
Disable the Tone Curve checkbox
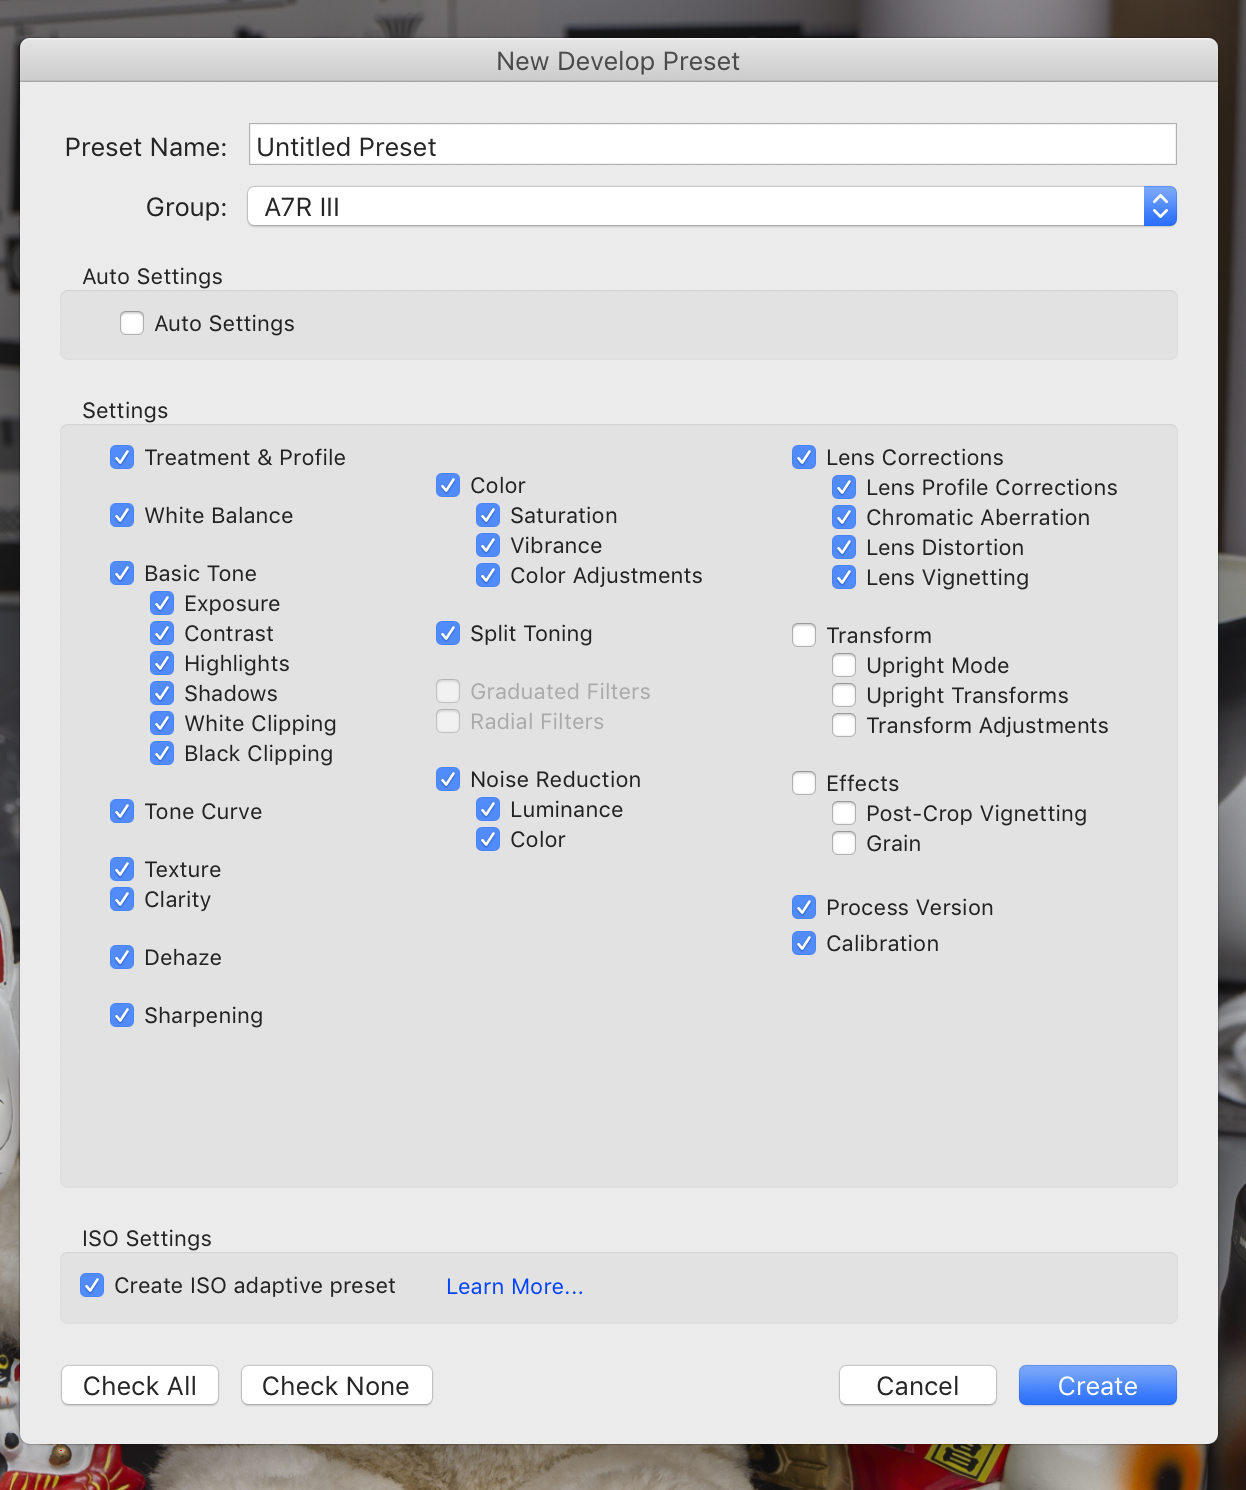122,811
